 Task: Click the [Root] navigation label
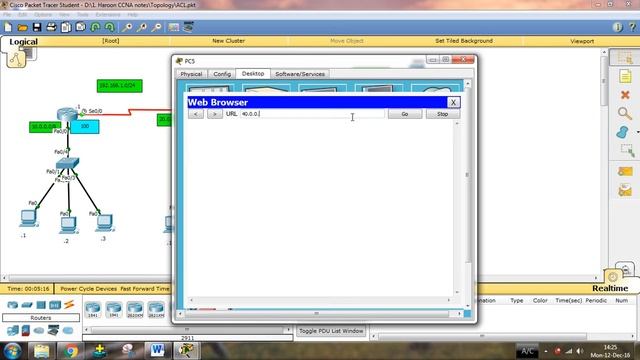[111, 41]
